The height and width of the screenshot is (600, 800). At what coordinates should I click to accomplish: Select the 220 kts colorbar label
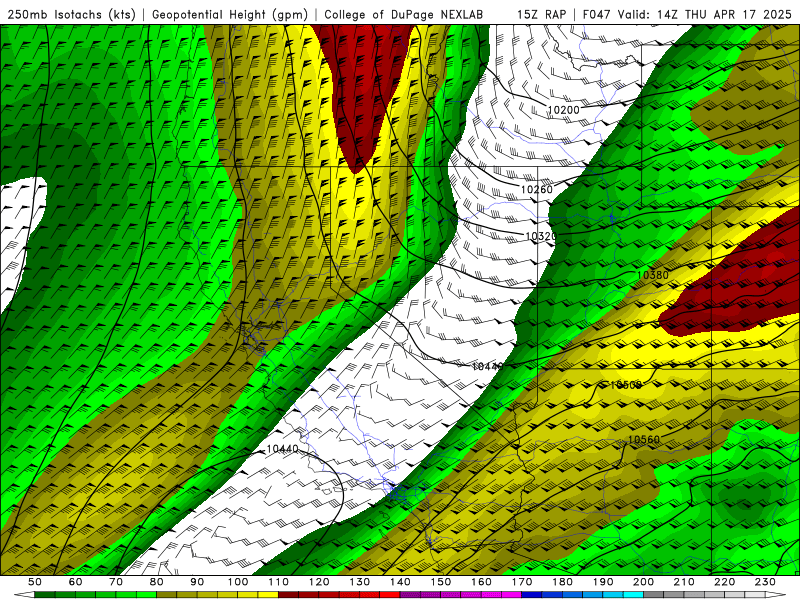point(724,582)
